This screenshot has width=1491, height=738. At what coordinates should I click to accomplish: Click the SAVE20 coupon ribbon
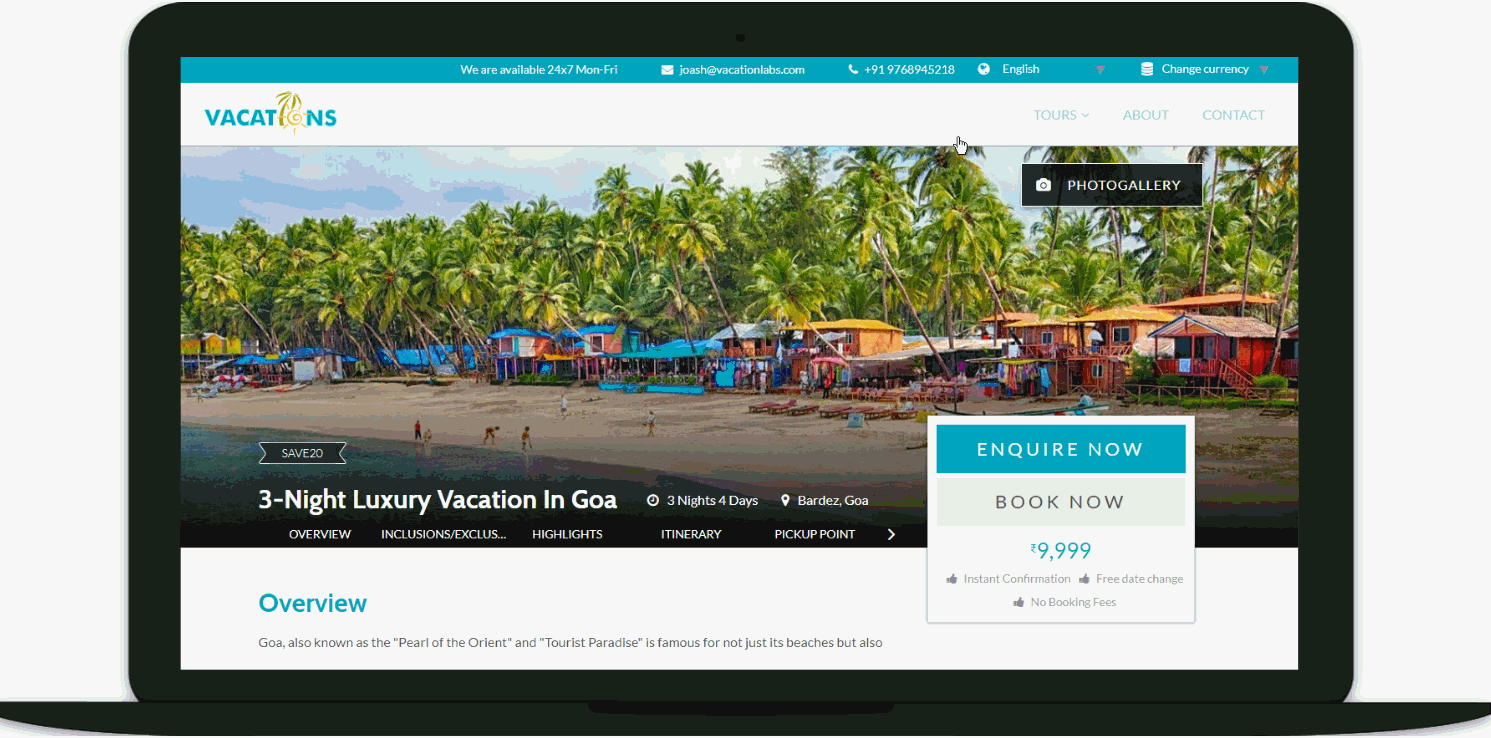pyautogui.click(x=302, y=453)
